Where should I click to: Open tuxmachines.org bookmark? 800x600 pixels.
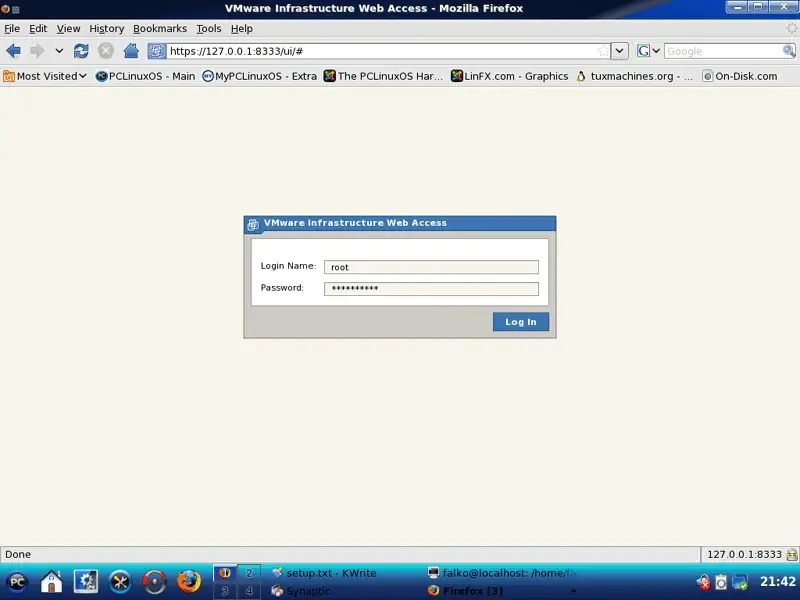point(634,76)
